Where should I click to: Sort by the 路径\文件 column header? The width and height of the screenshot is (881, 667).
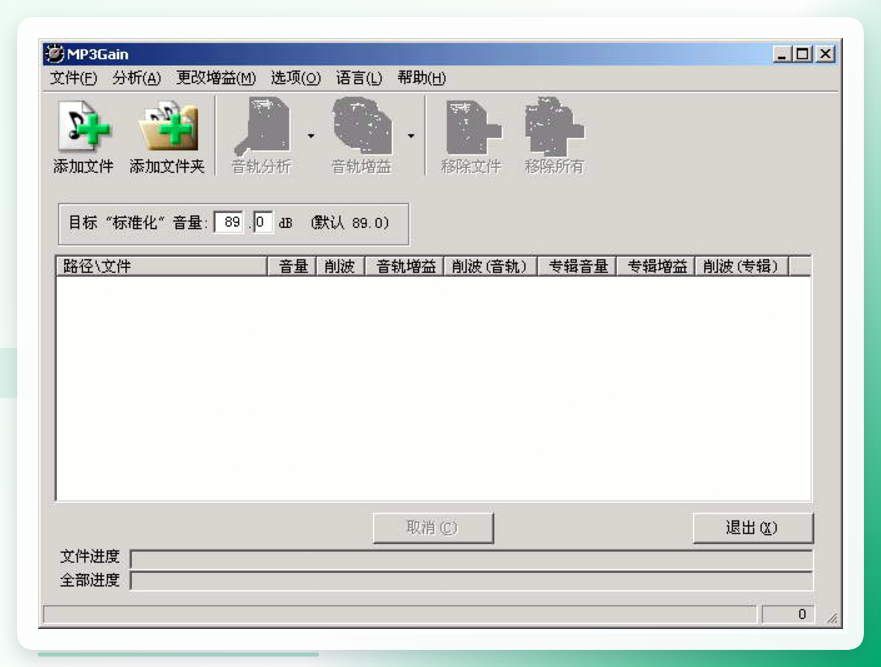pos(161,266)
